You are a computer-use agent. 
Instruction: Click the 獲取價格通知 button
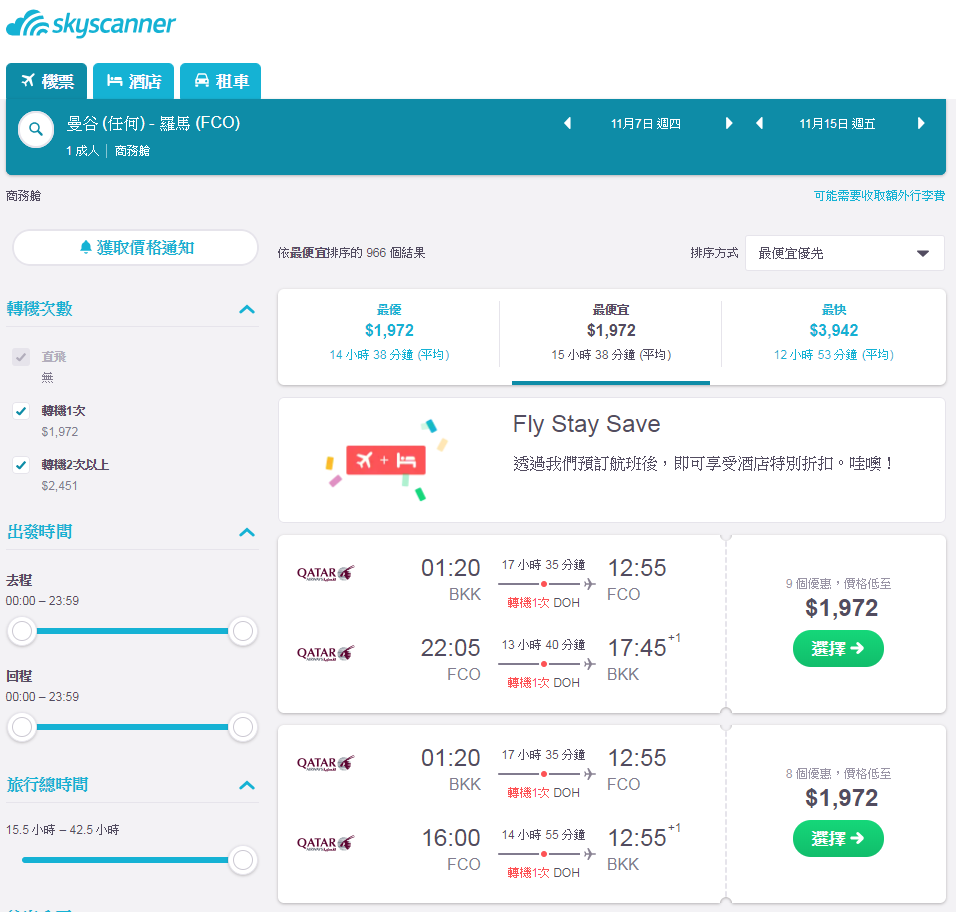(135, 248)
